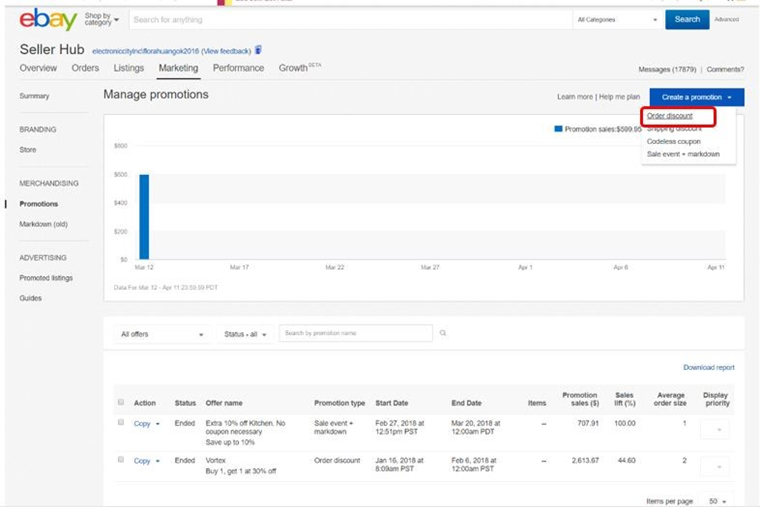Click the eBay logo
This screenshot has width=760, height=507.
point(48,20)
